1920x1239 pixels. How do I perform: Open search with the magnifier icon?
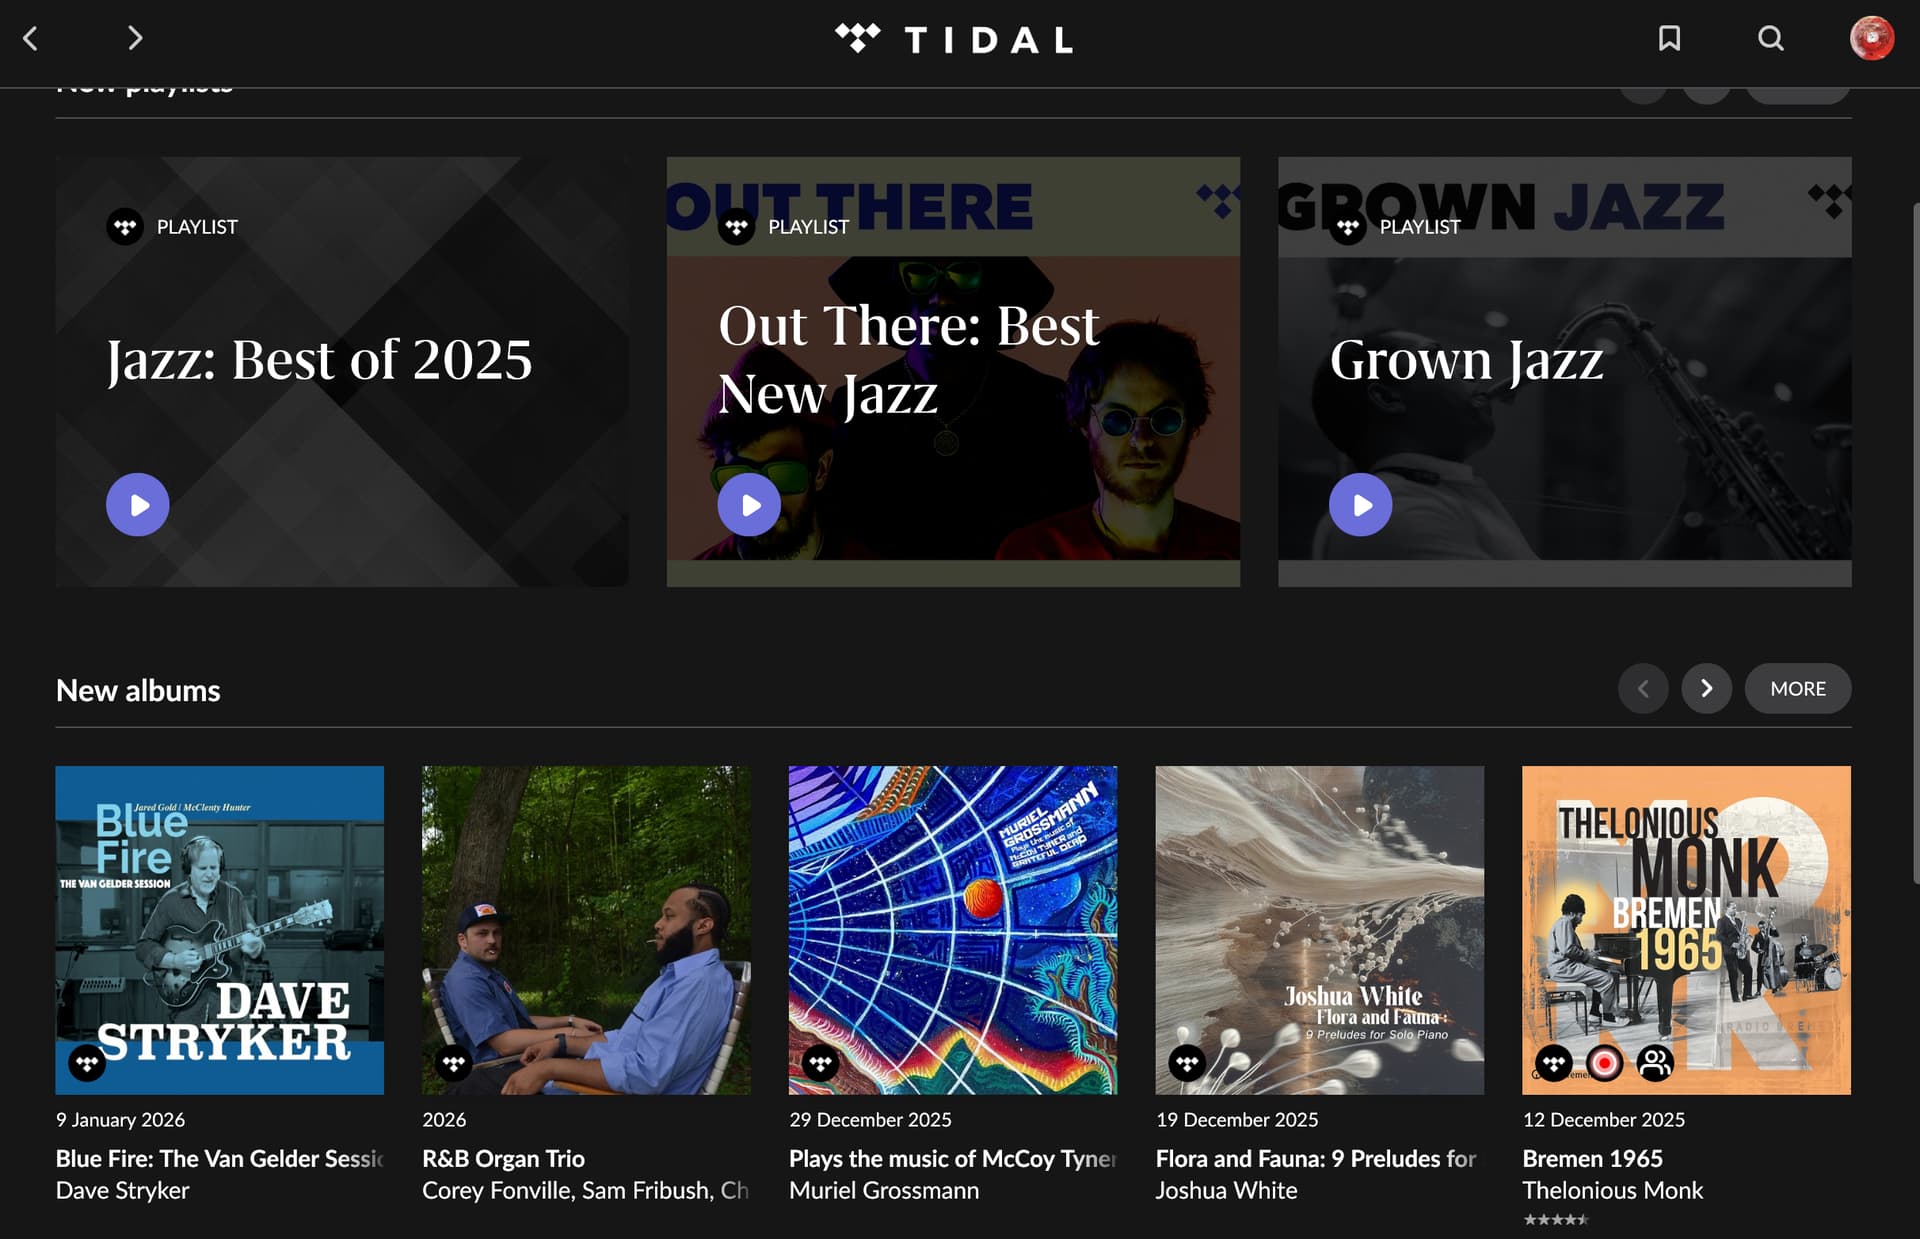click(1771, 39)
